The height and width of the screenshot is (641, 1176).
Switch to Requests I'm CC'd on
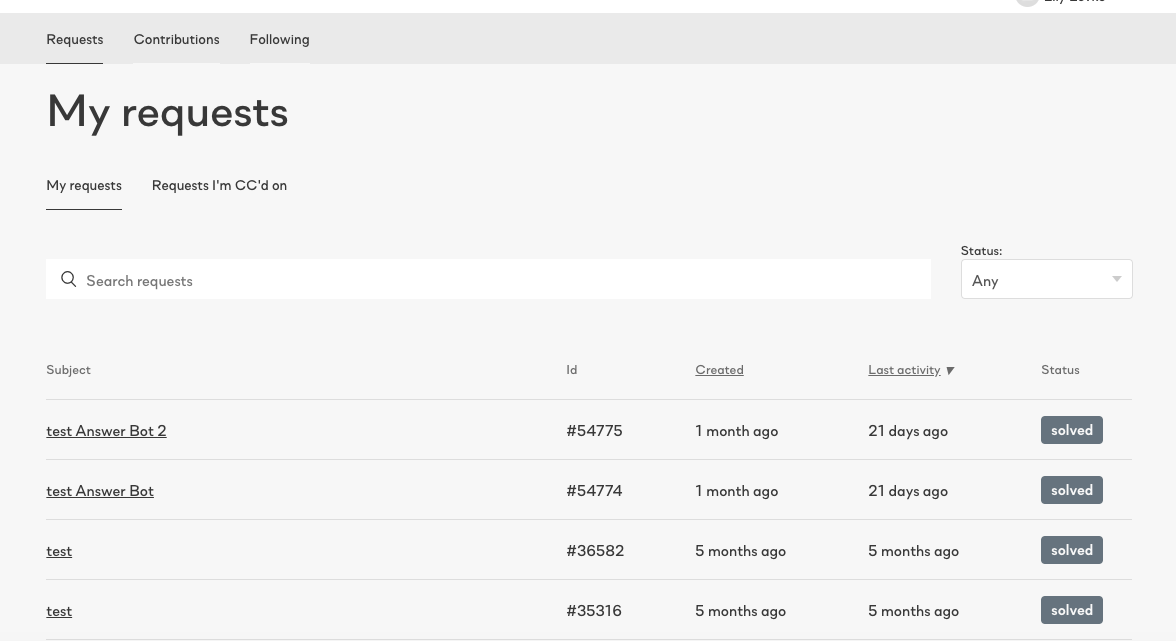pyautogui.click(x=219, y=185)
